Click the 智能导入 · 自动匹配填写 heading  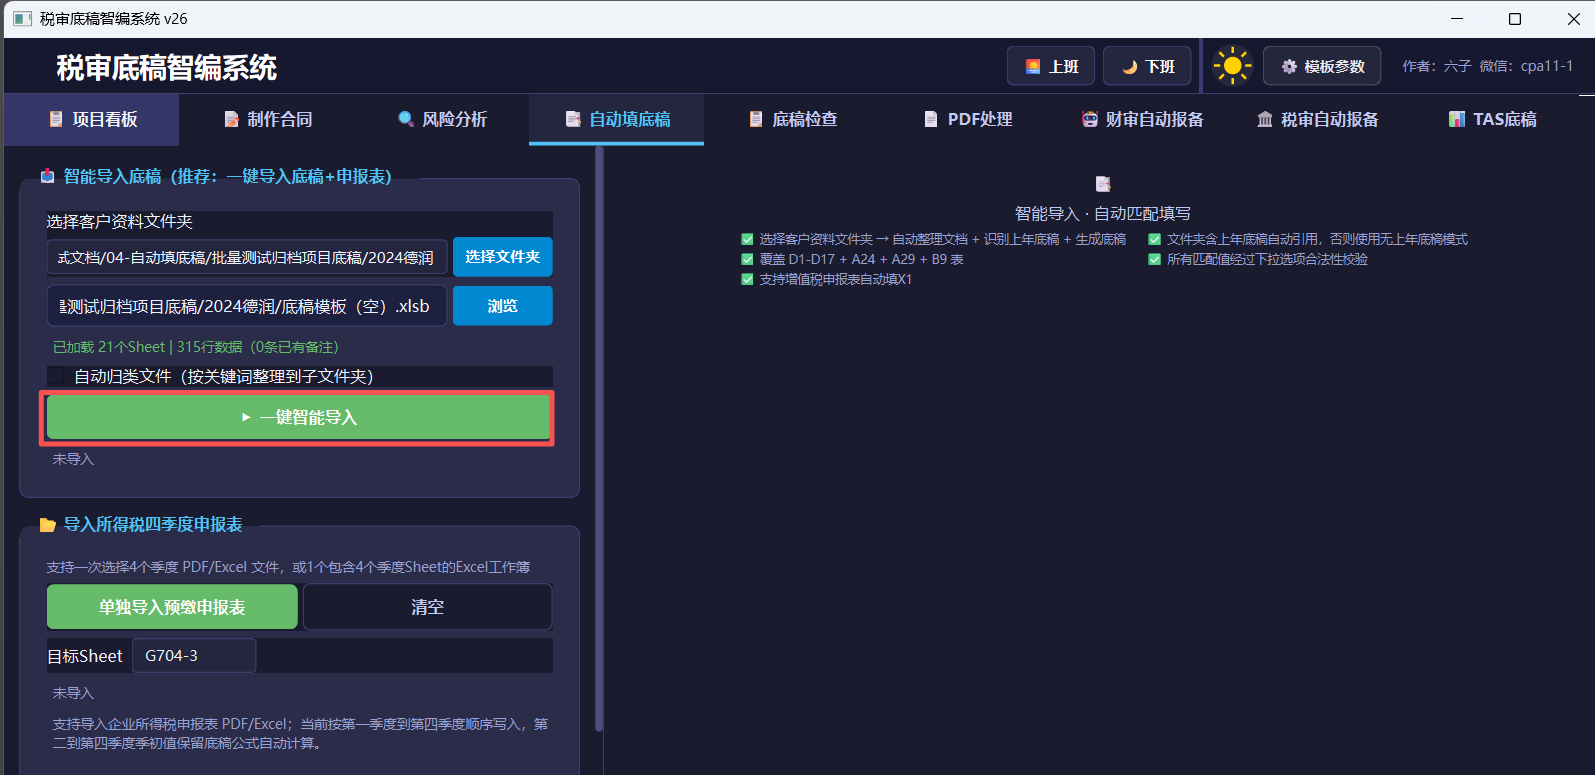tap(1103, 213)
